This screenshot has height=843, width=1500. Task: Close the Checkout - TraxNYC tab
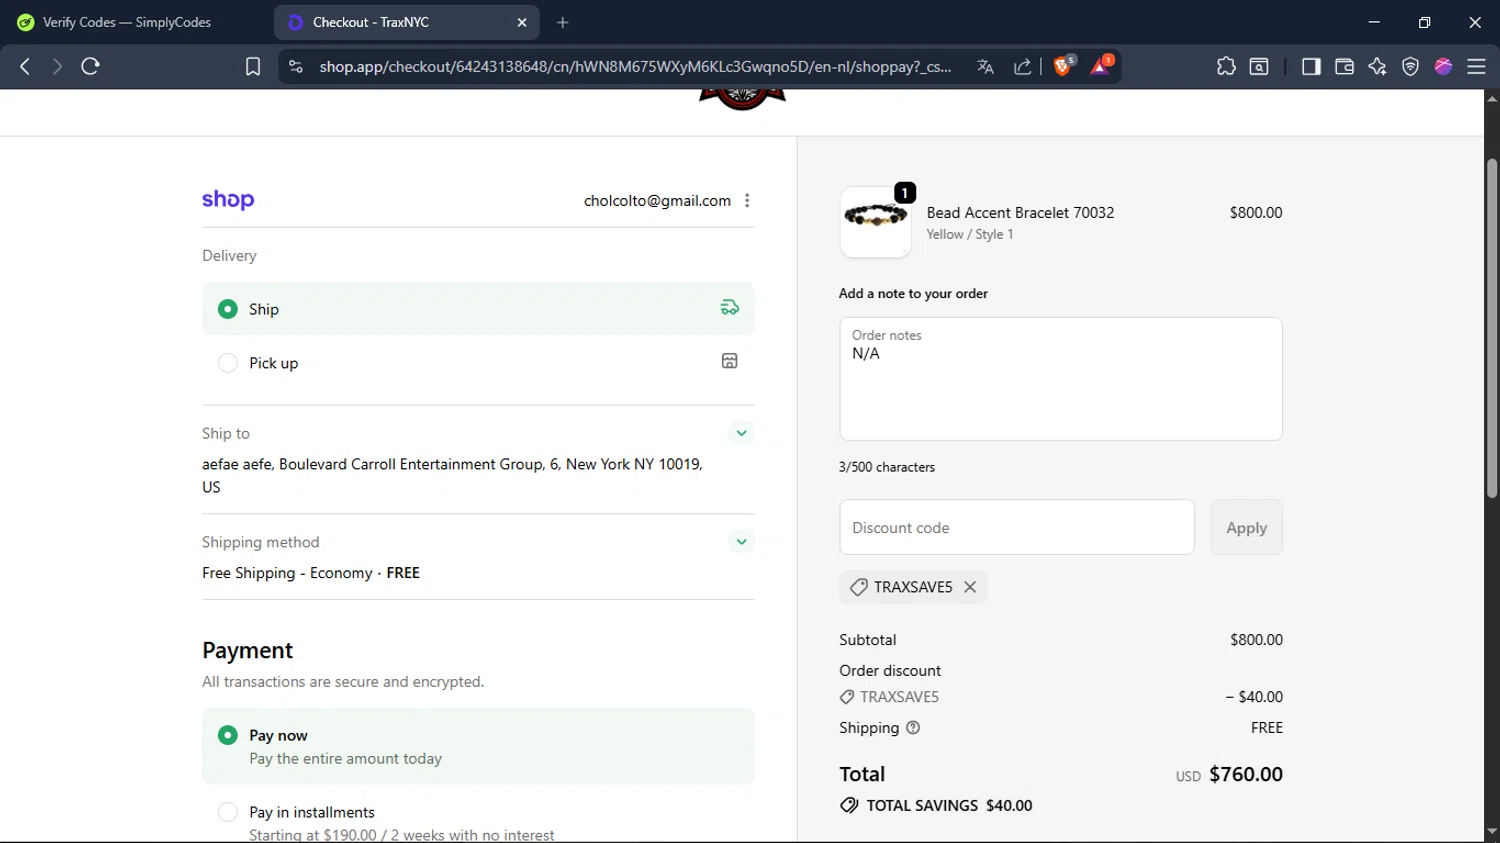pyautogui.click(x=522, y=22)
